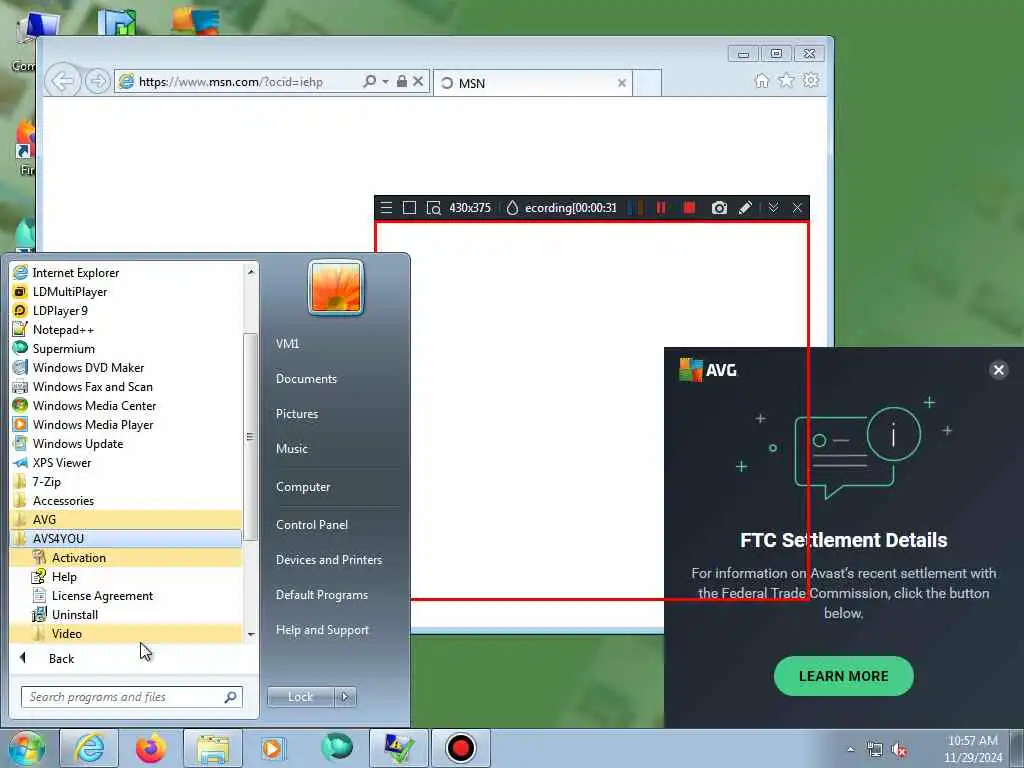Take a screenshot with the camera icon
1024x768 pixels.
tap(719, 208)
